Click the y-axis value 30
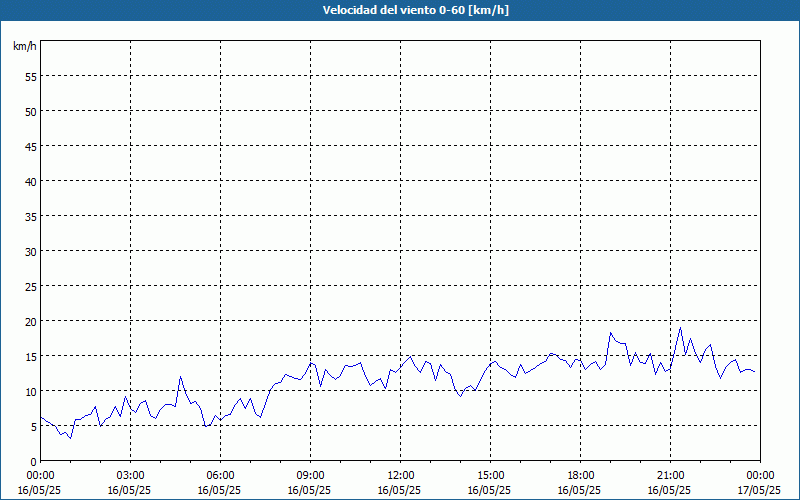 point(31,252)
